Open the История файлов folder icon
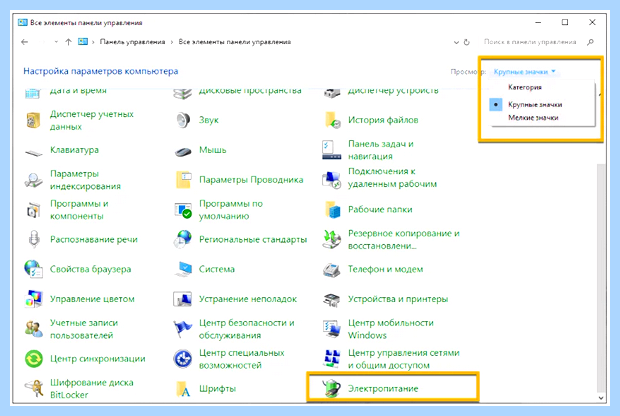 332,120
